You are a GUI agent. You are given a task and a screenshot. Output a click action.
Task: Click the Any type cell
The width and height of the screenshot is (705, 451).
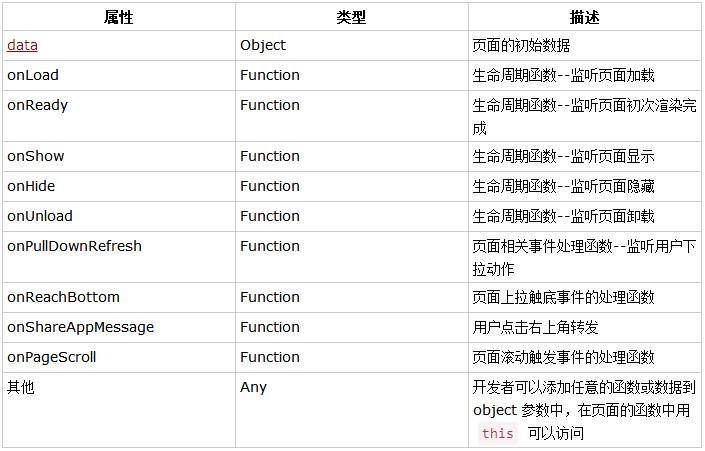pos(352,410)
